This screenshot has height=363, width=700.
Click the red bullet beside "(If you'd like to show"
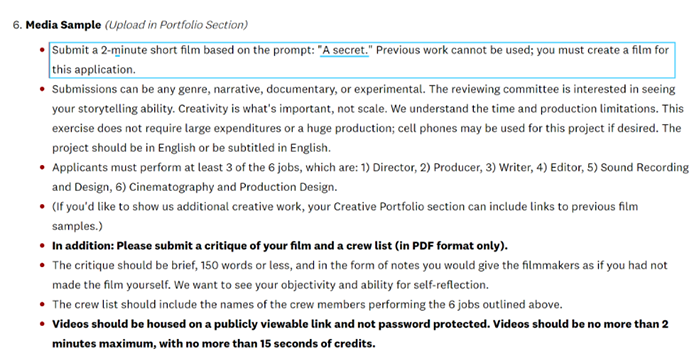click(42, 207)
